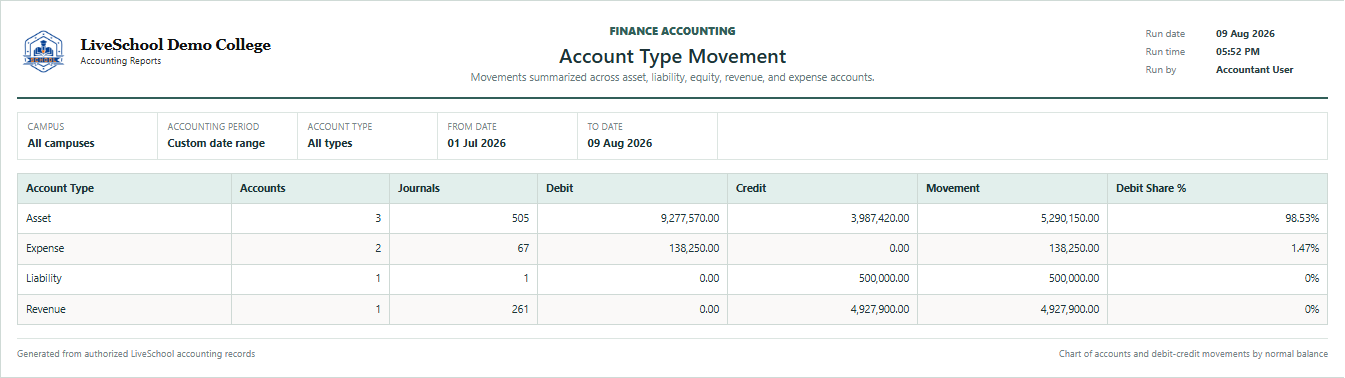Click the Account Type Movement title

(672, 57)
